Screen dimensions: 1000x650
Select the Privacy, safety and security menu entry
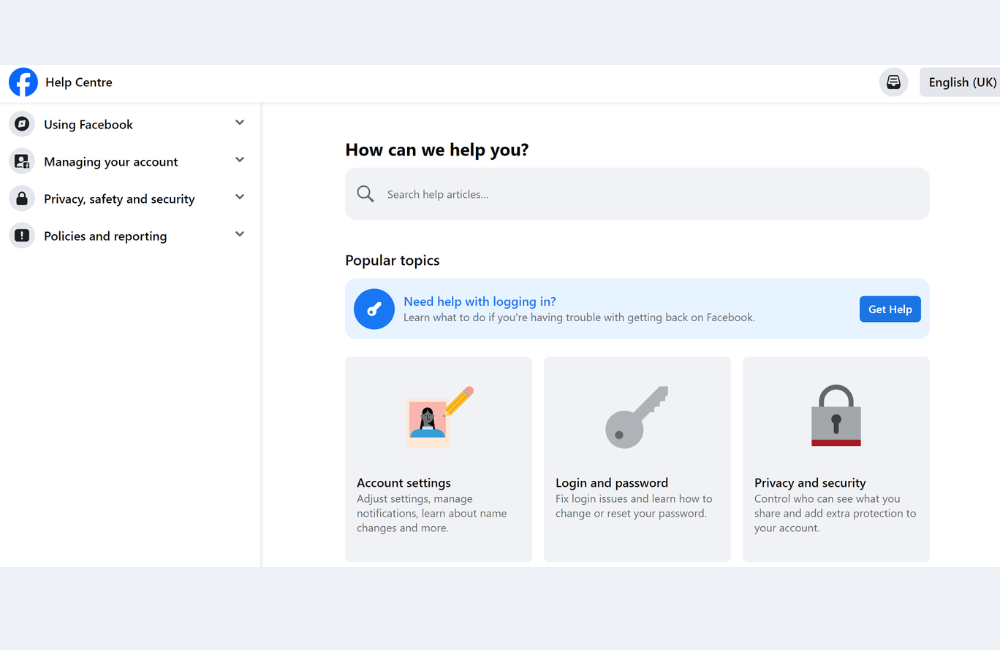tap(120, 198)
